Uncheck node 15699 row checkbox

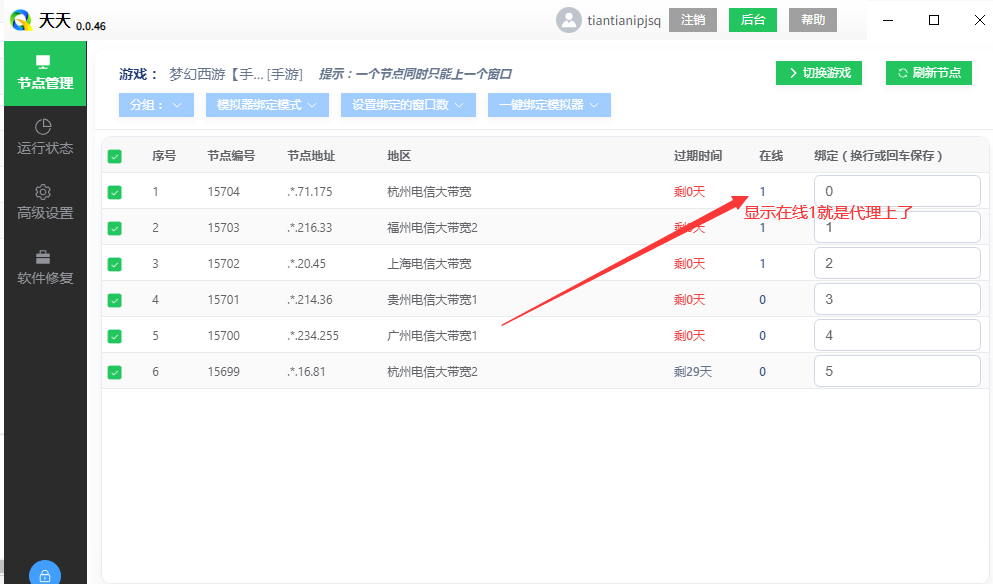click(114, 371)
